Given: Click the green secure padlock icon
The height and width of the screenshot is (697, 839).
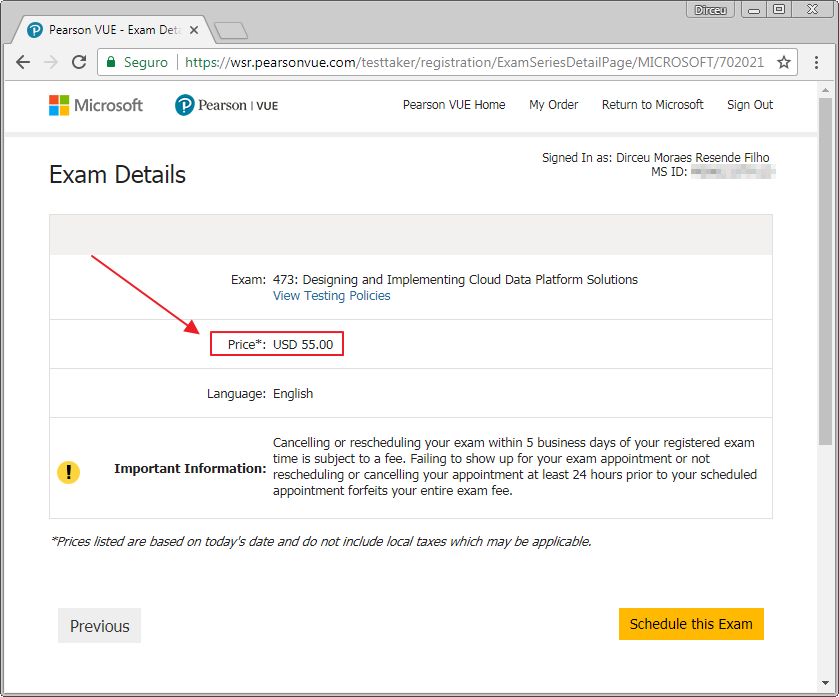Looking at the screenshot, I should (x=111, y=62).
